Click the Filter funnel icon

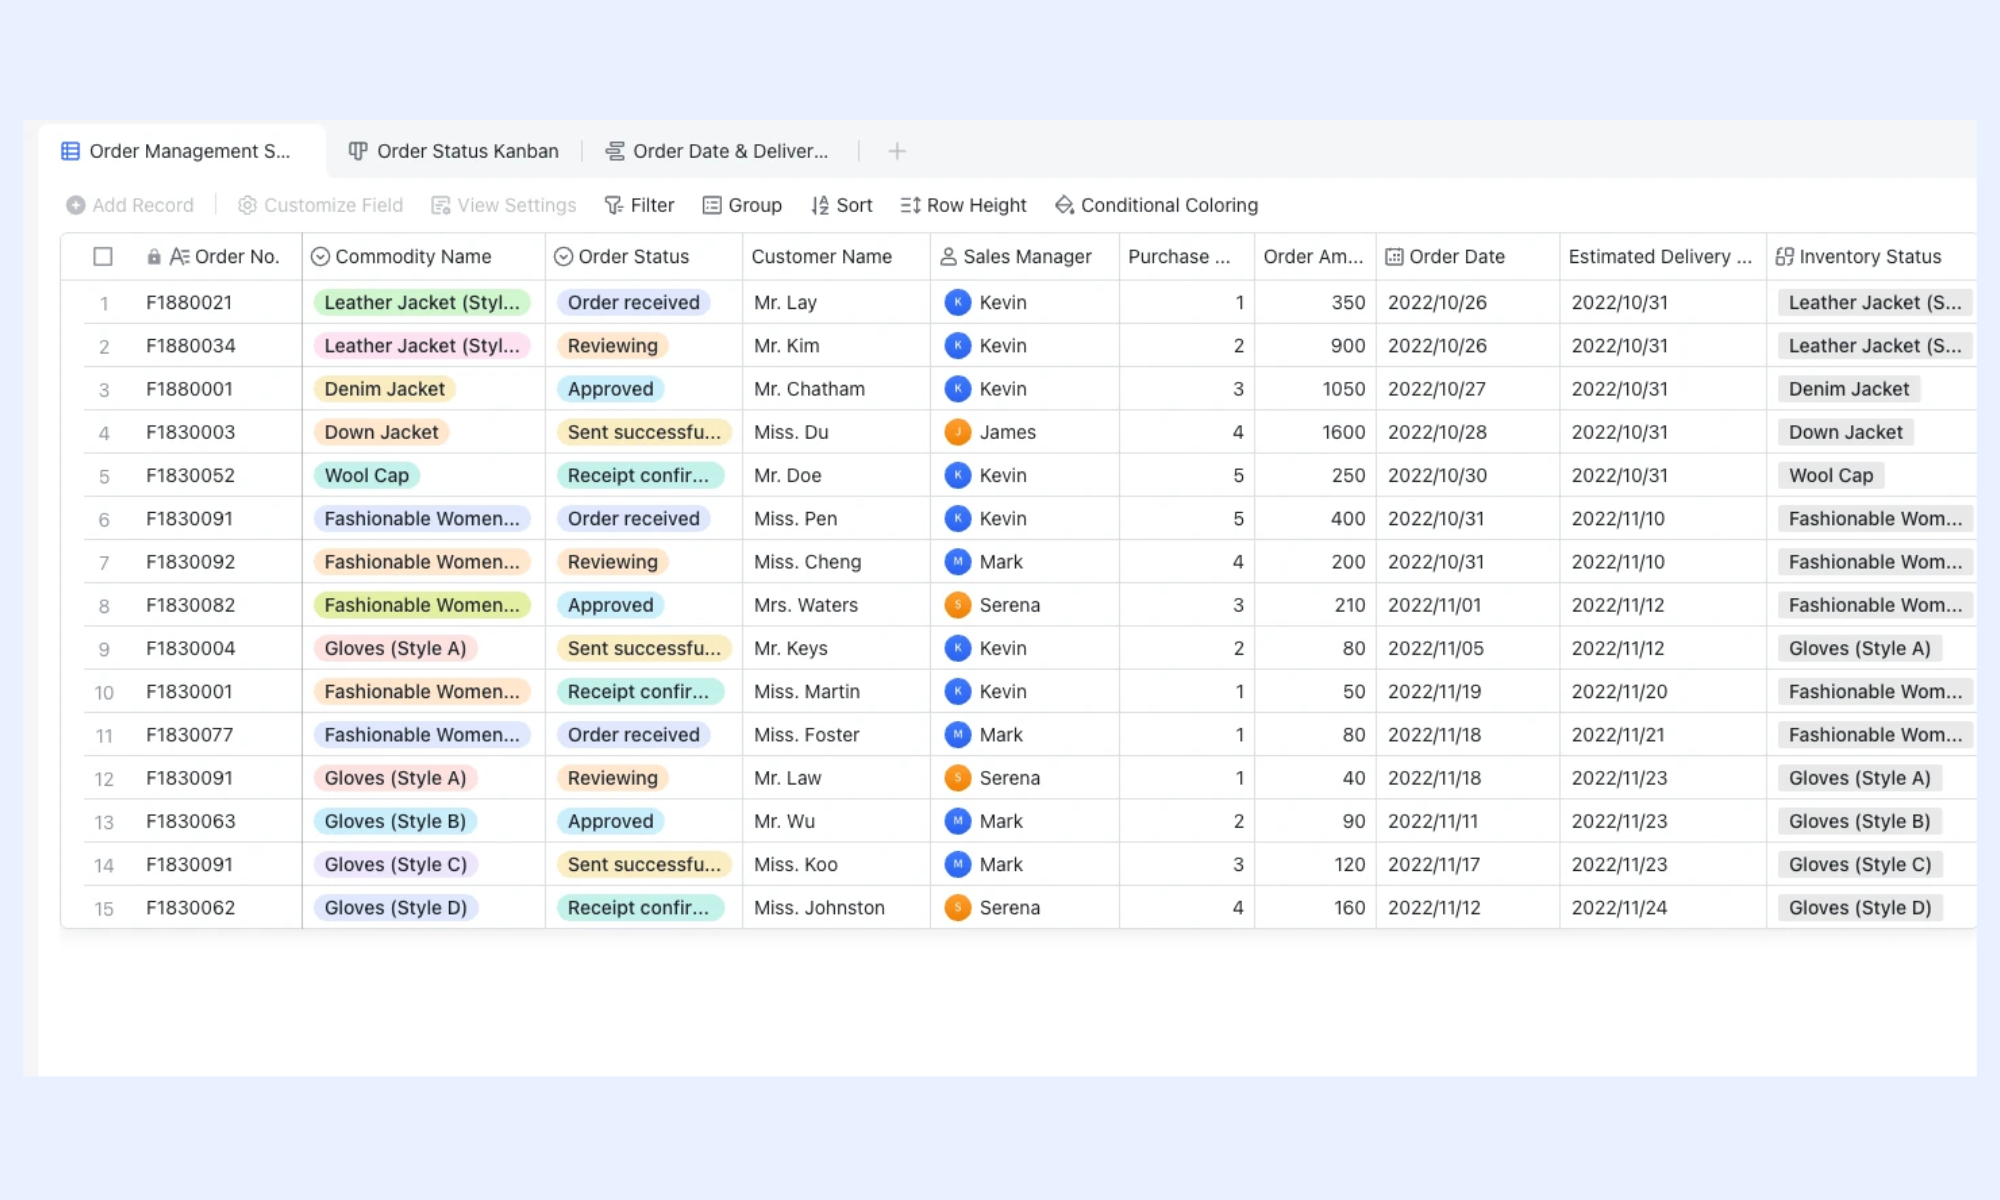click(x=614, y=205)
